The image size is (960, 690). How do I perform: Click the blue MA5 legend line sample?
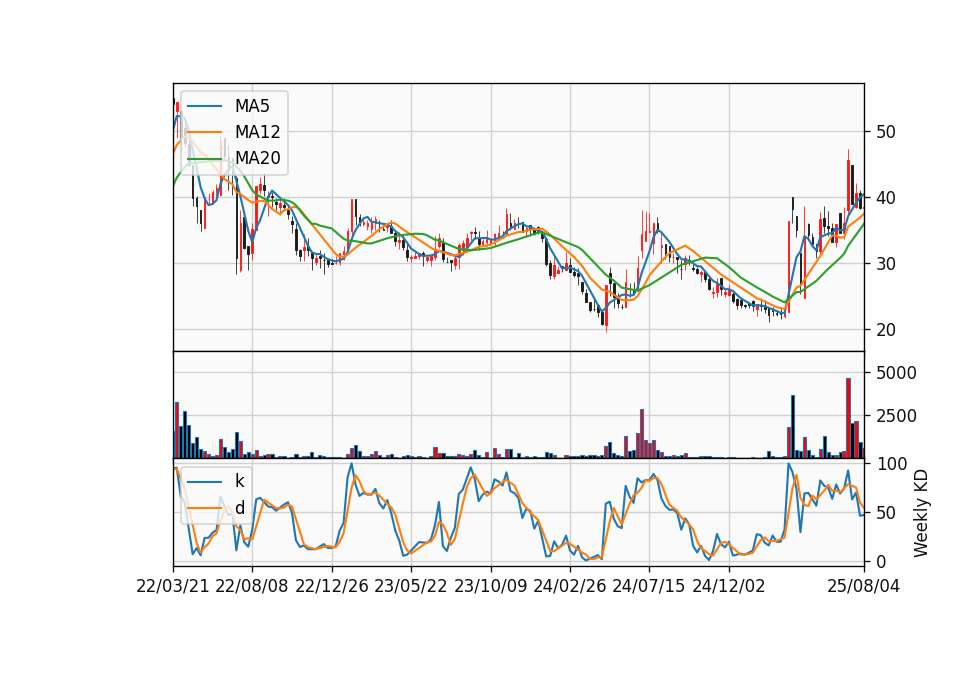click(204, 106)
